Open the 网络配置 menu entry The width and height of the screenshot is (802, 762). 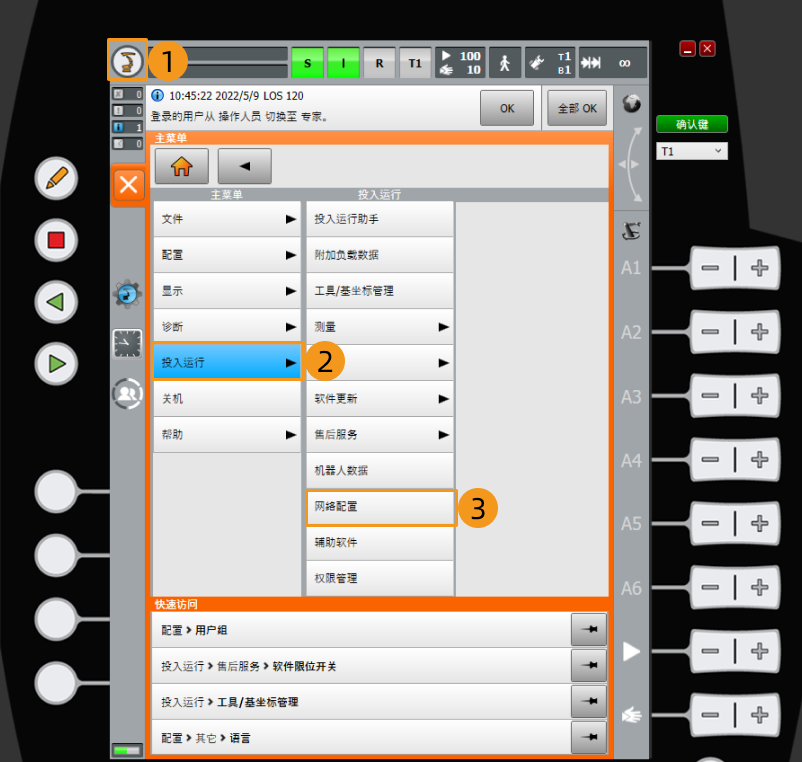point(378,508)
